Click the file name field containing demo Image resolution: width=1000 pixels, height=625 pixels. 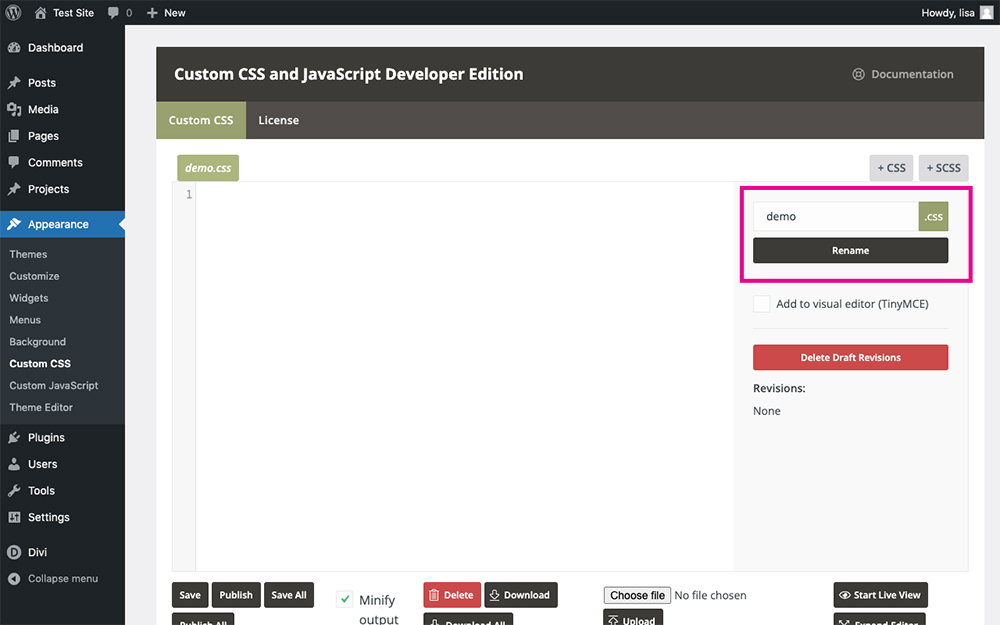coord(835,217)
